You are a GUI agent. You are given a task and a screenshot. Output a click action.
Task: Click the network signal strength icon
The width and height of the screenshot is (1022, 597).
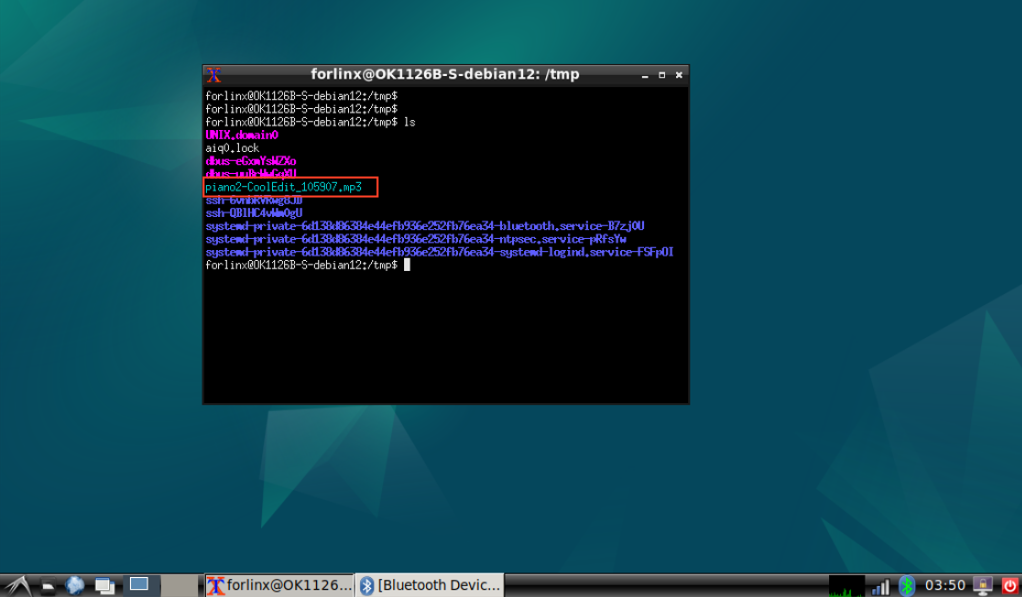click(x=881, y=586)
